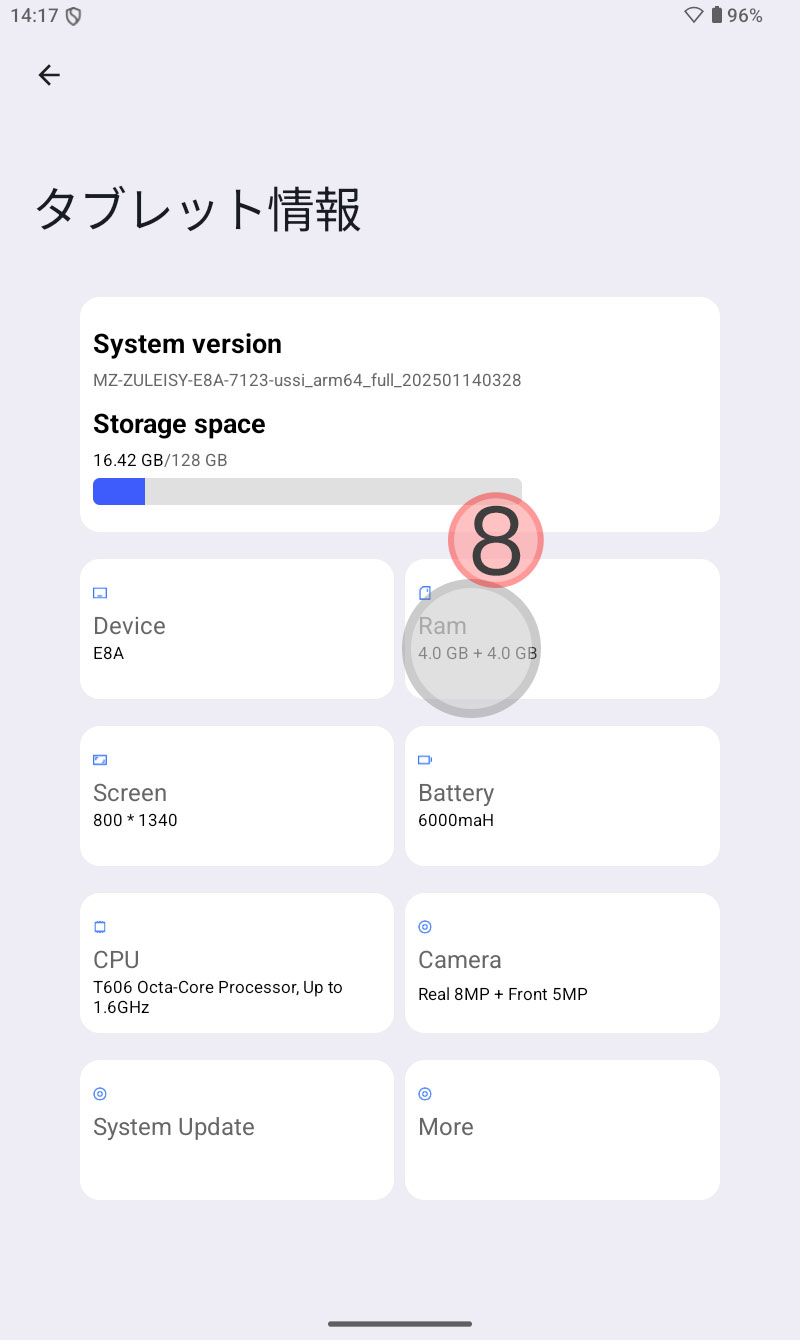
Task: Click the storage space usage bar
Action: click(x=307, y=491)
